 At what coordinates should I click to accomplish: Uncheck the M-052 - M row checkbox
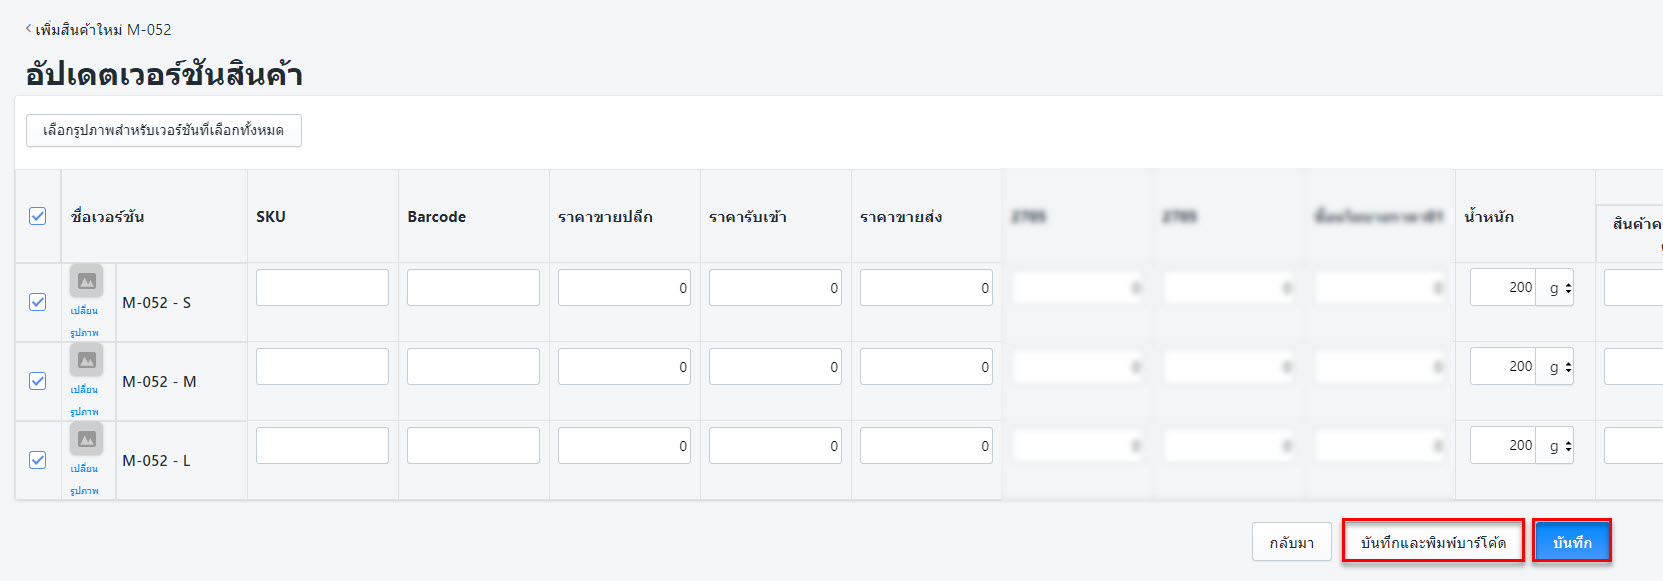(38, 381)
